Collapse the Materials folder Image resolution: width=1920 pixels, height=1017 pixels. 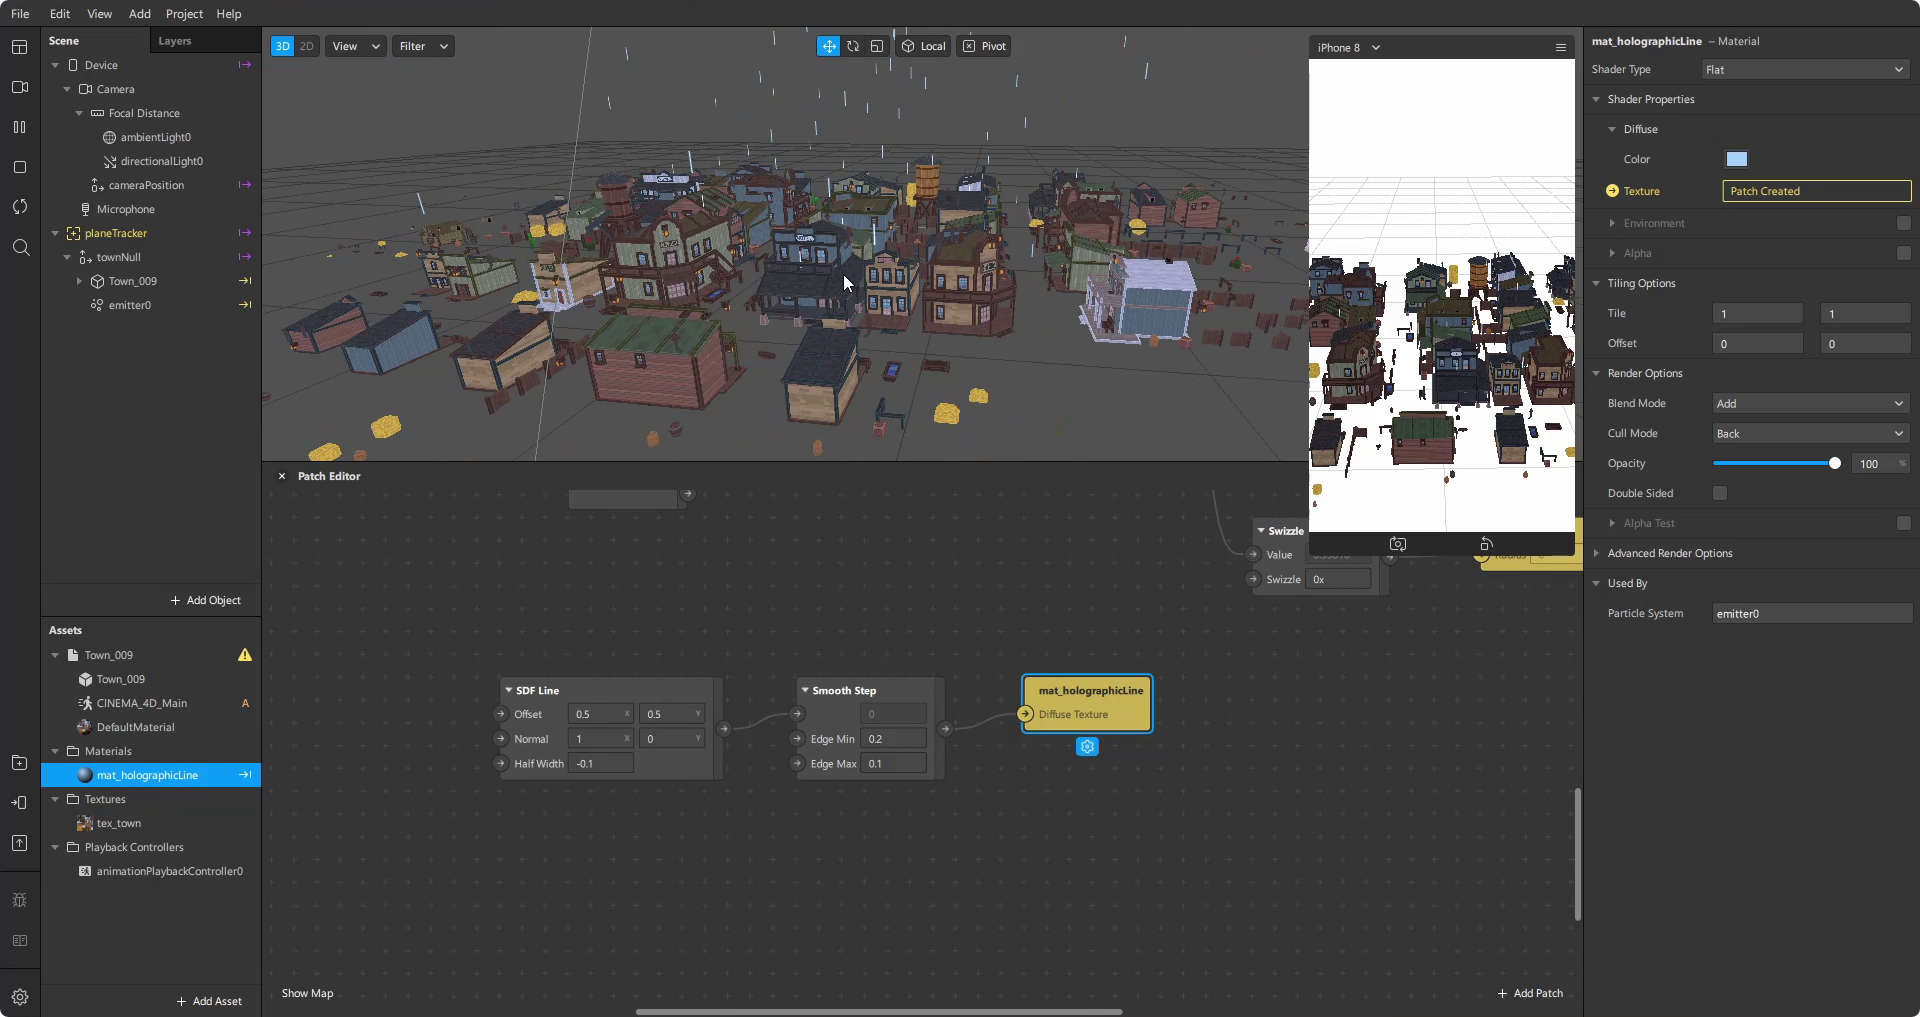point(55,751)
